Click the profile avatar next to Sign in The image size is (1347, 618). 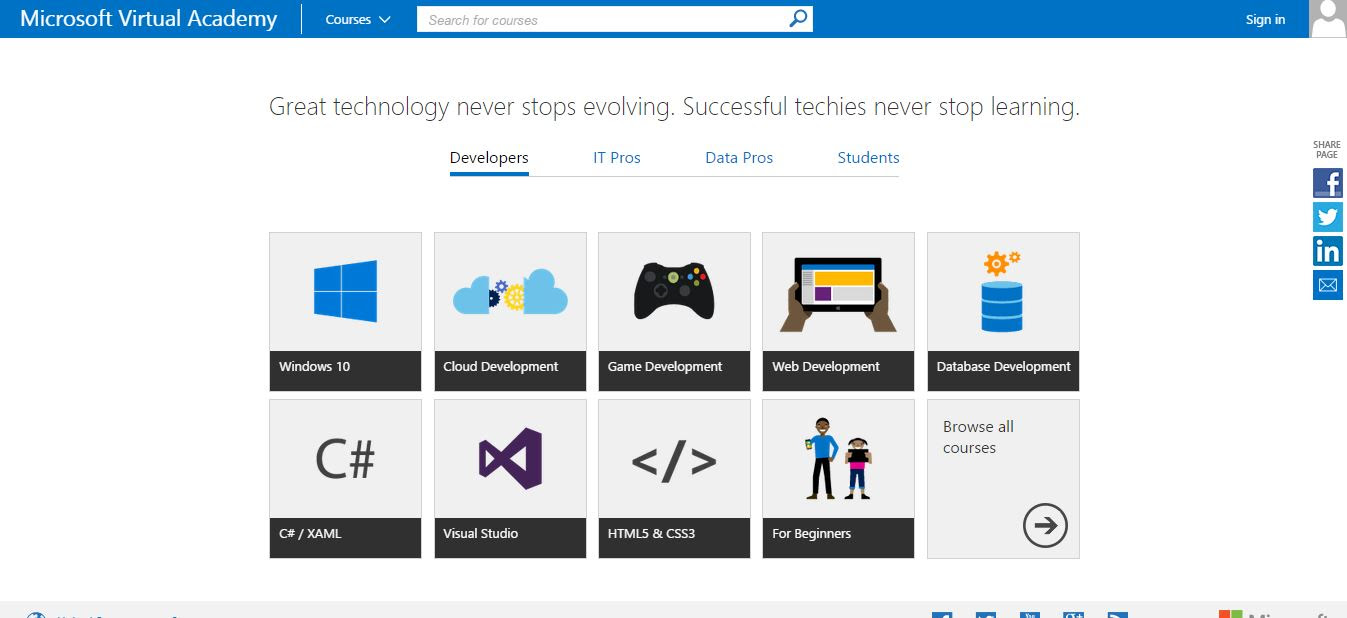click(x=1327, y=18)
